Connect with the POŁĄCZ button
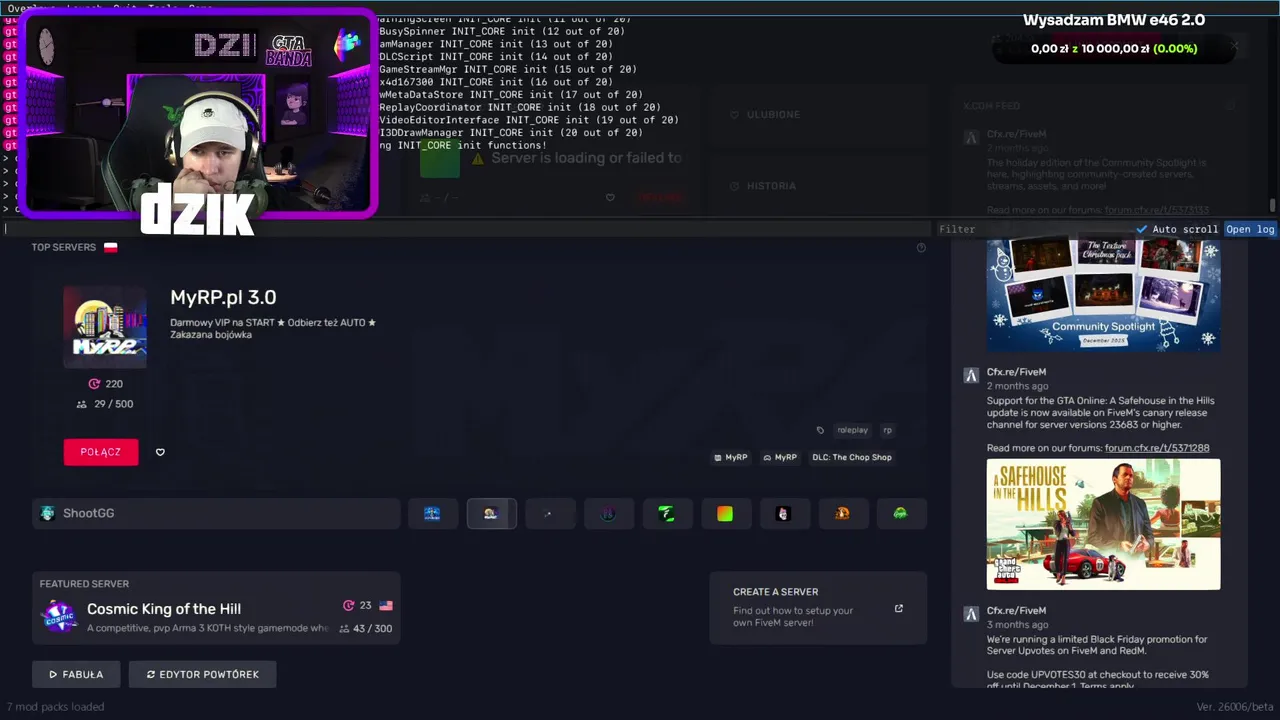Viewport: 1280px width, 720px height. (101, 452)
